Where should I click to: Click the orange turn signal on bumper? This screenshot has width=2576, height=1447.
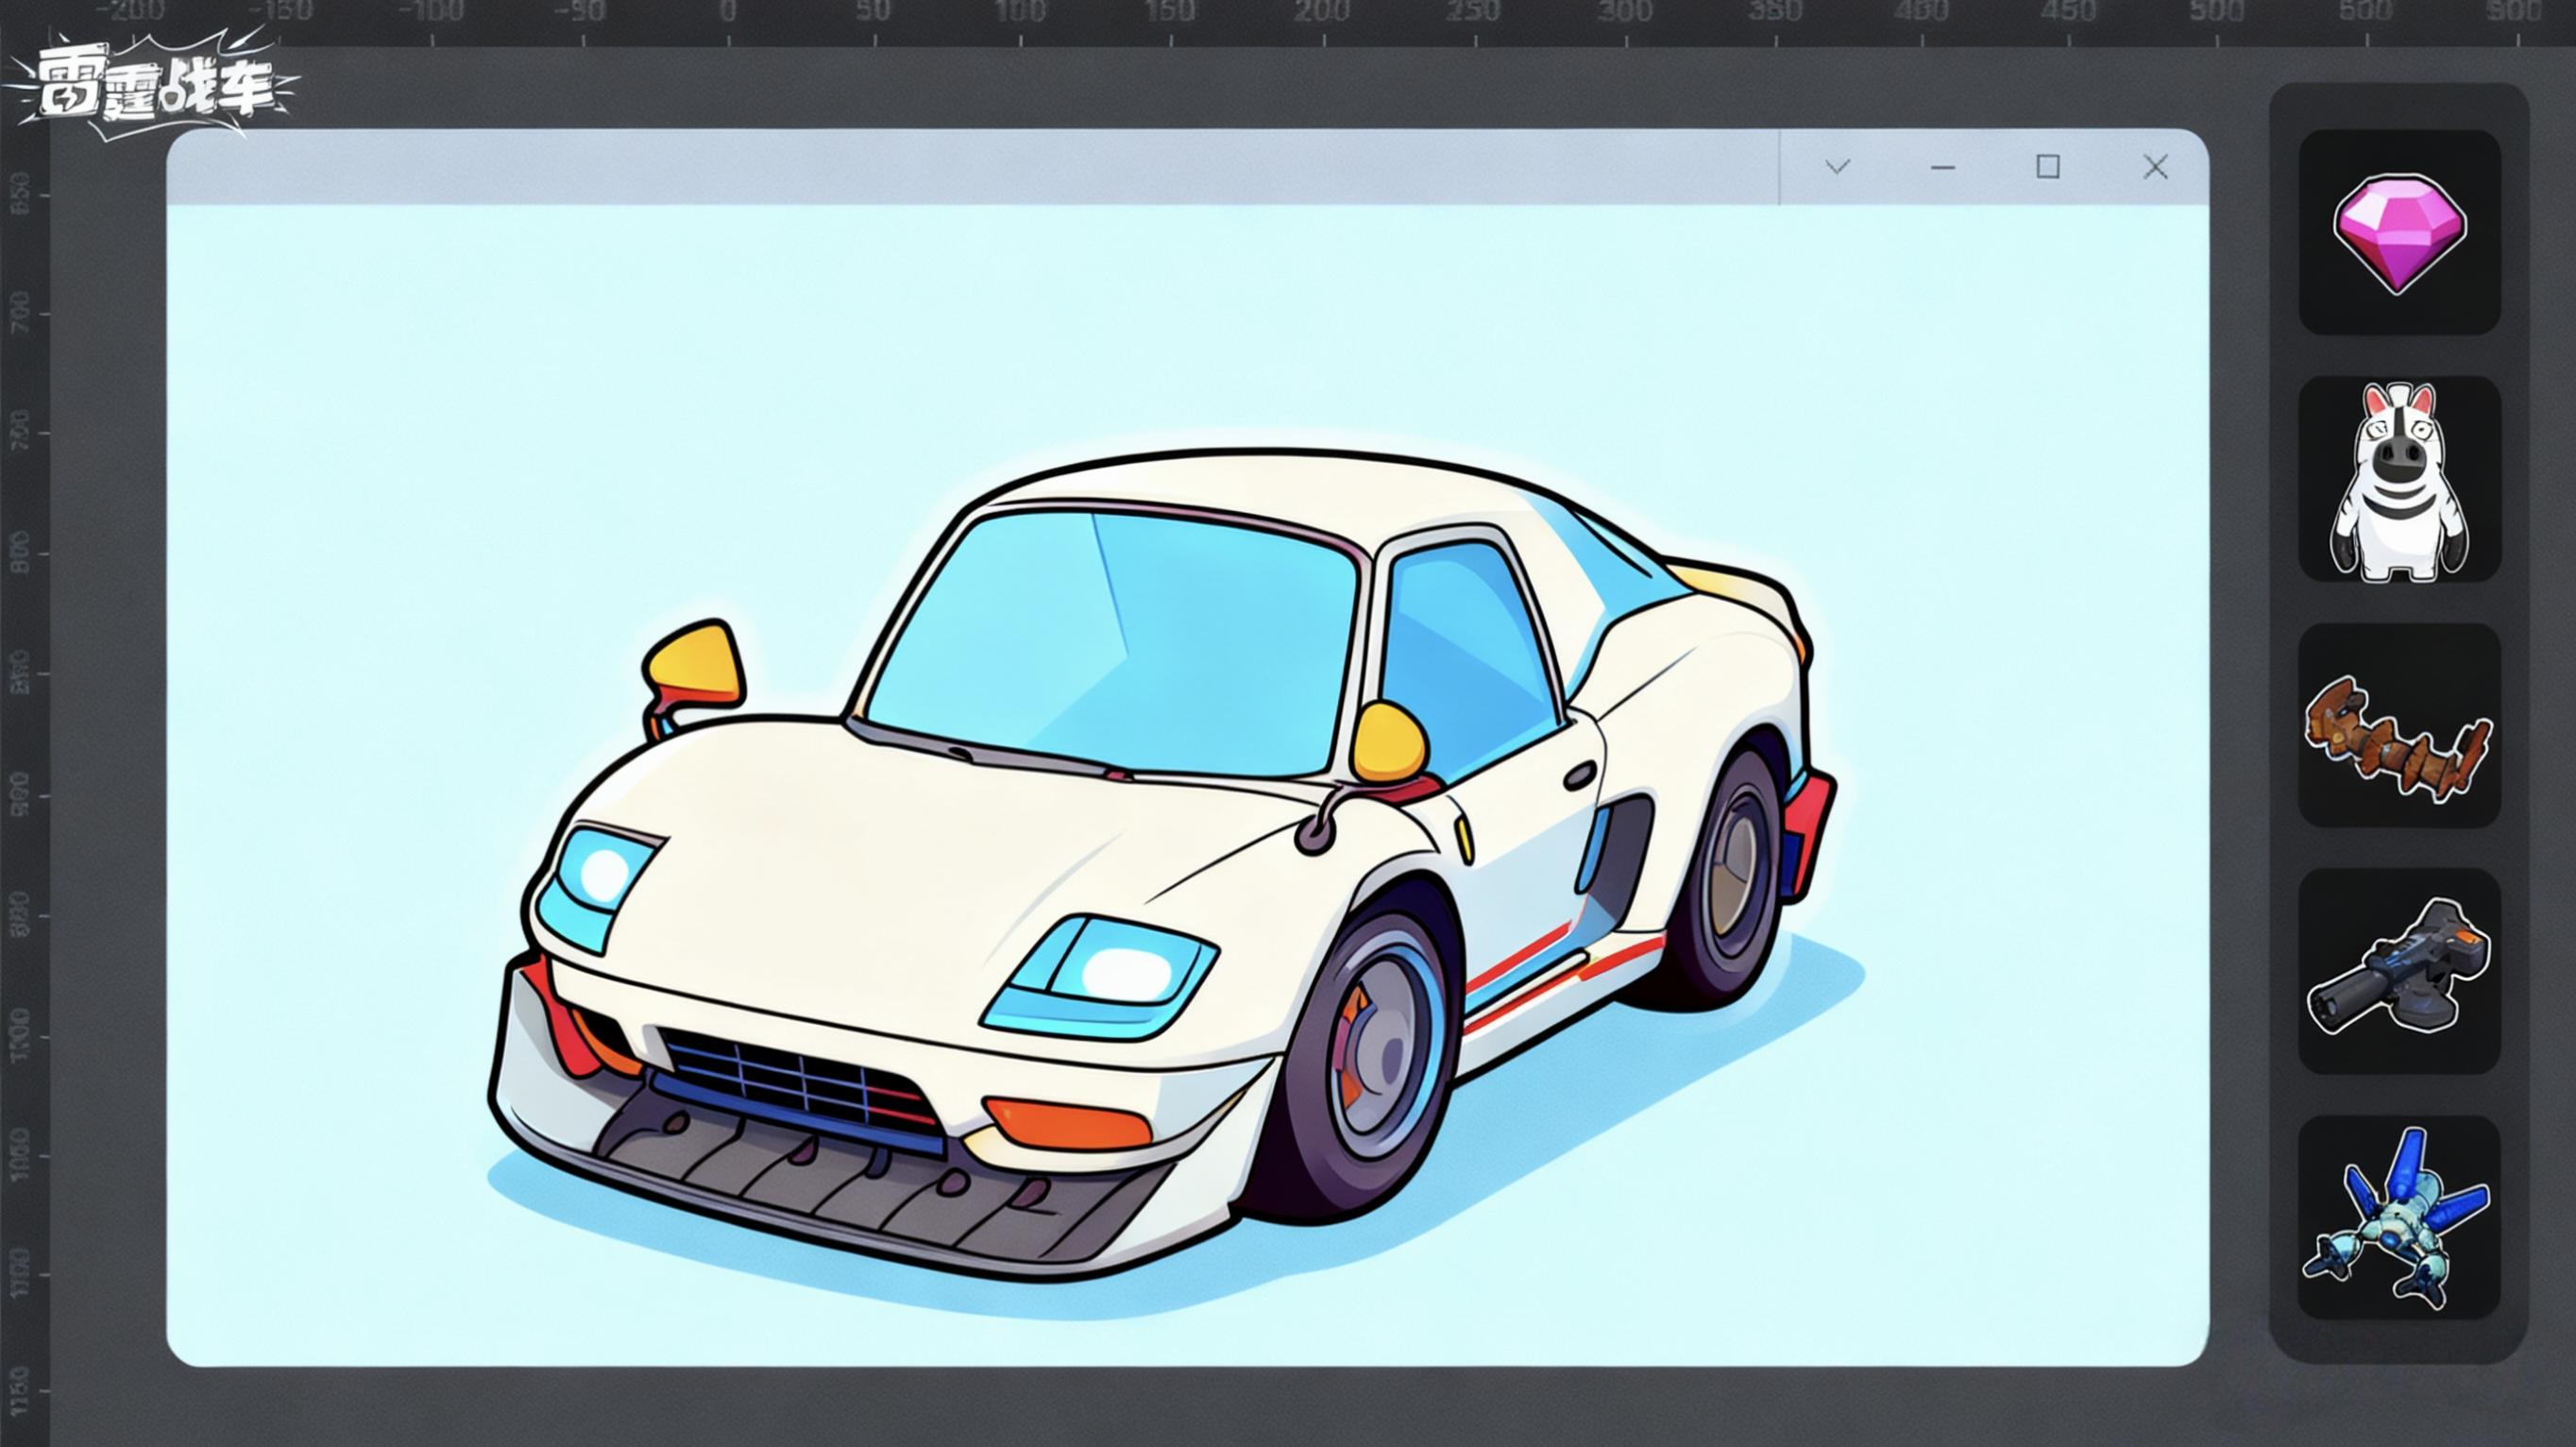[1068, 1123]
